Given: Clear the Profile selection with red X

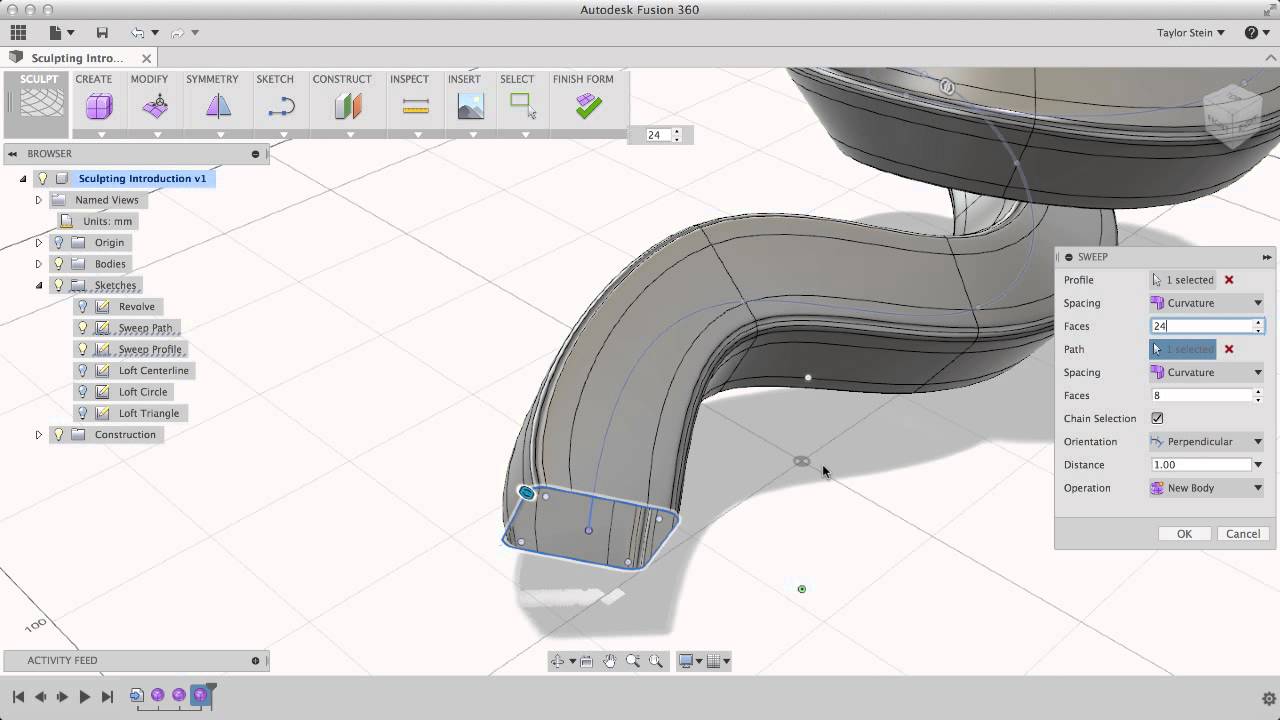Looking at the screenshot, I should pos(1229,280).
